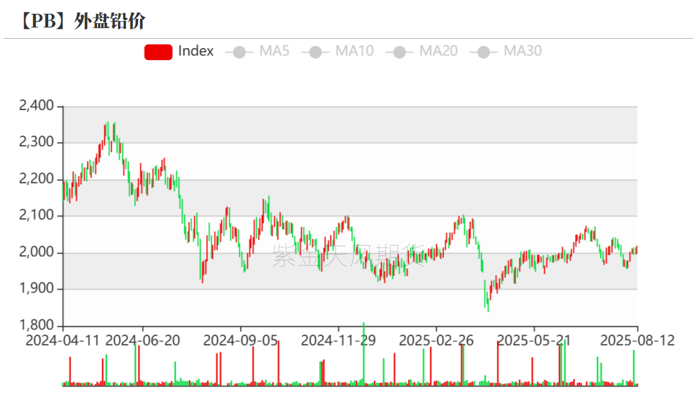Select the 2024-09-05 date axis label
Viewport: 694px width, 399px height.
[x=240, y=341]
